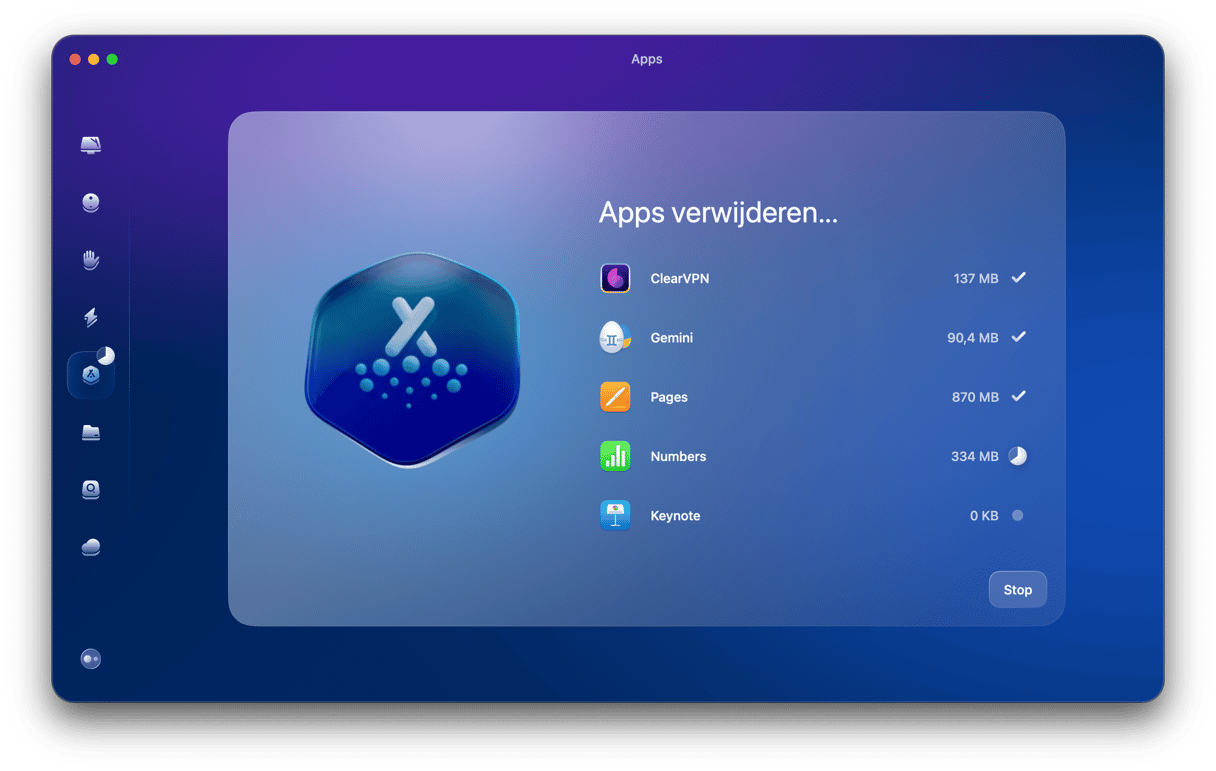1216x771 pixels.
Task: Click the Gemini label
Action: tap(672, 338)
